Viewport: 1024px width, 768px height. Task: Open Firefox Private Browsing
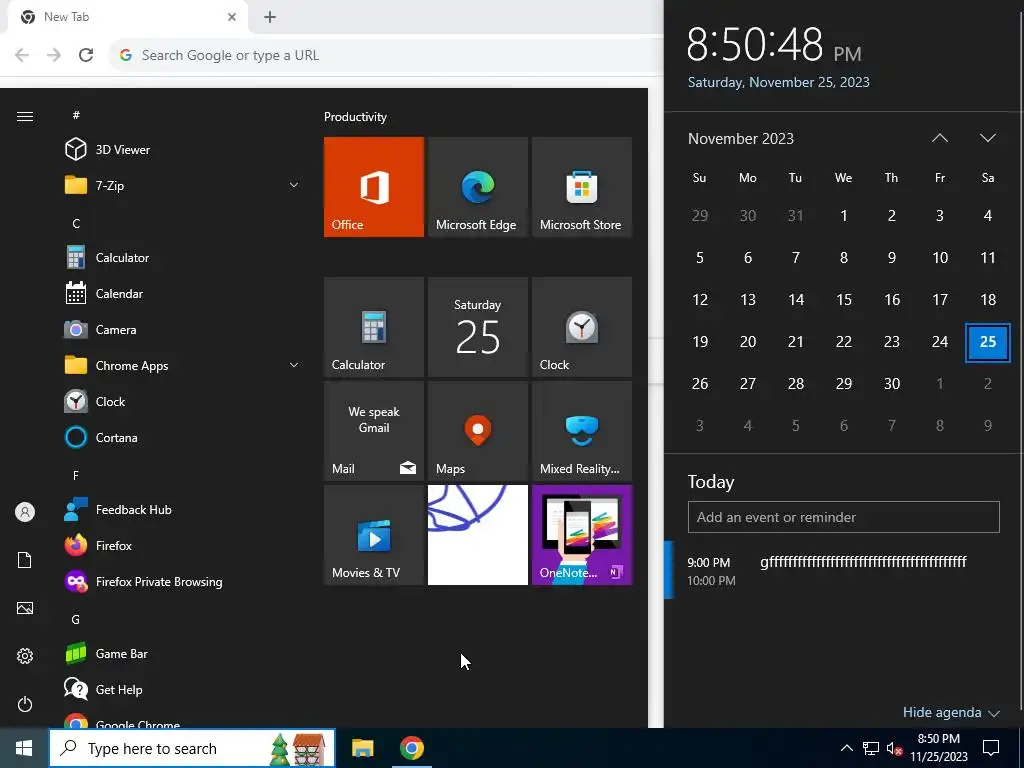coord(183,581)
